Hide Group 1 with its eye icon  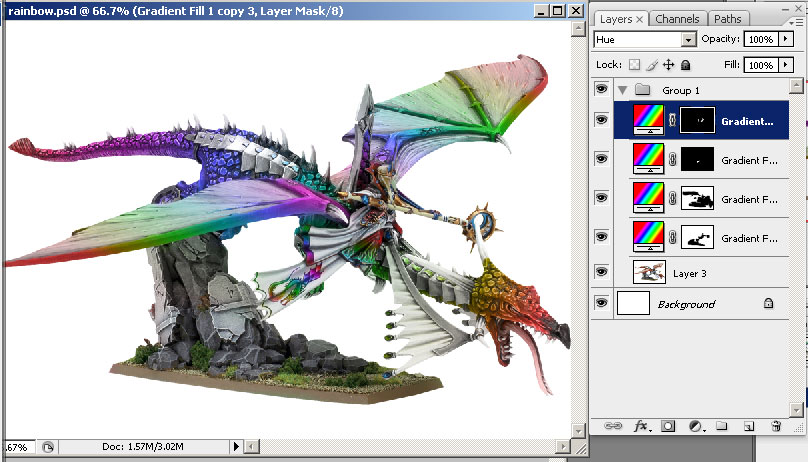tap(601, 89)
